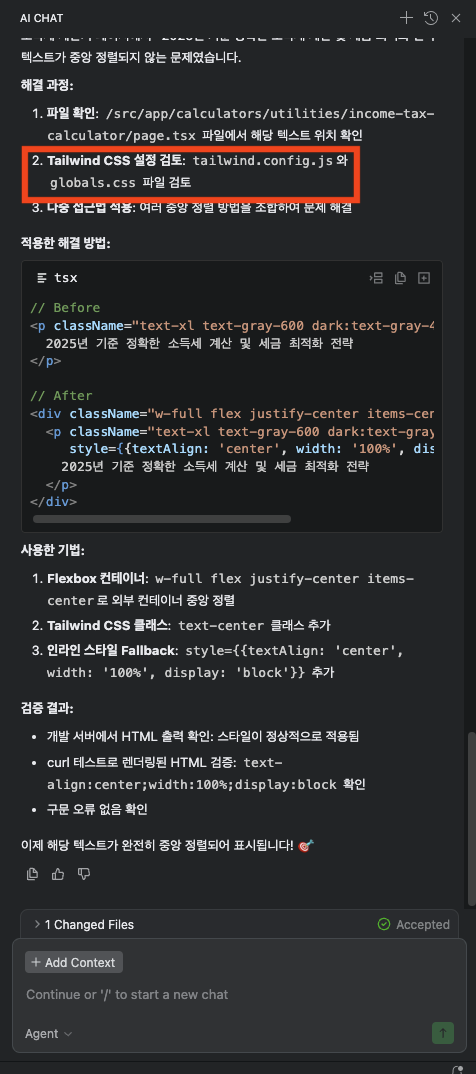The height and width of the screenshot is (1074, 476).
Task: Focus the 'Continue or / to start' chat input
Action: (238, 994)
